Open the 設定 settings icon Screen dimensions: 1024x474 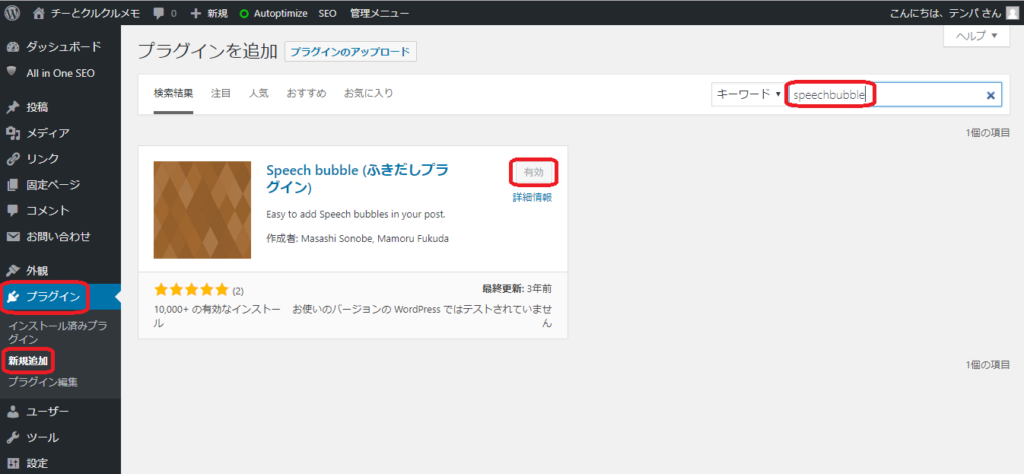click(x=12, y=463)
